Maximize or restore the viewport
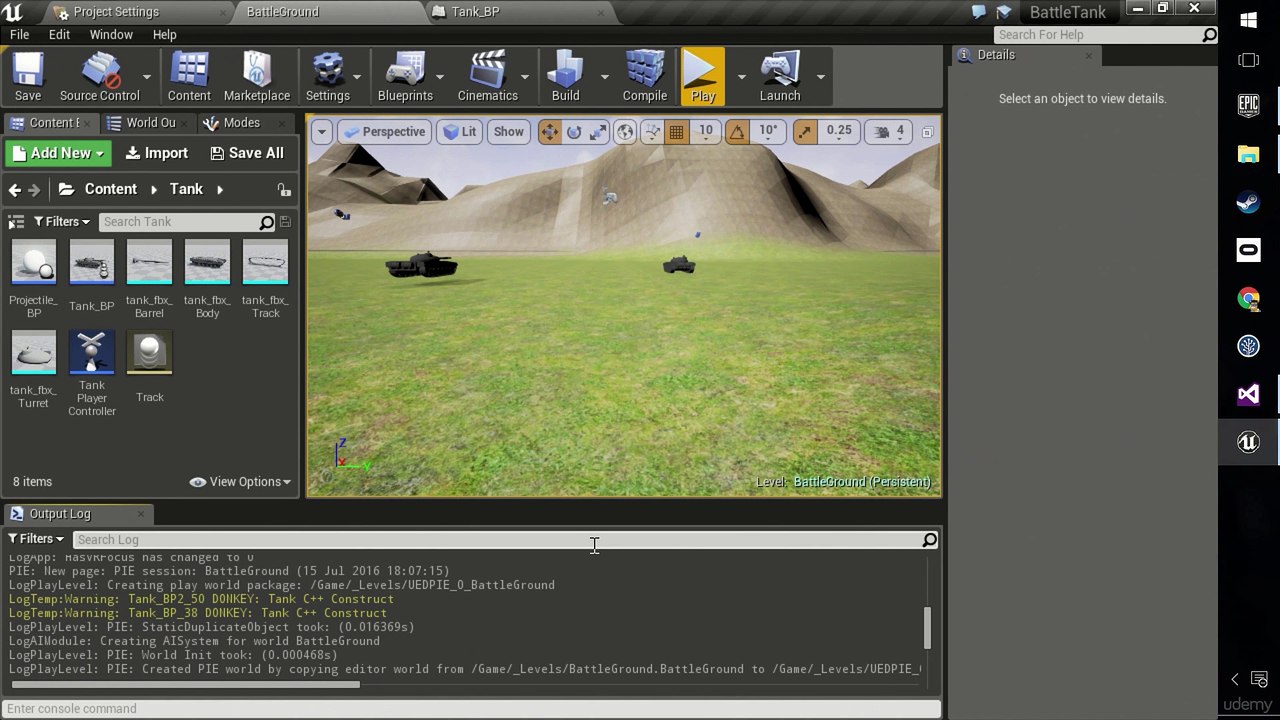Screen dimensions: 1280x720 927,132
